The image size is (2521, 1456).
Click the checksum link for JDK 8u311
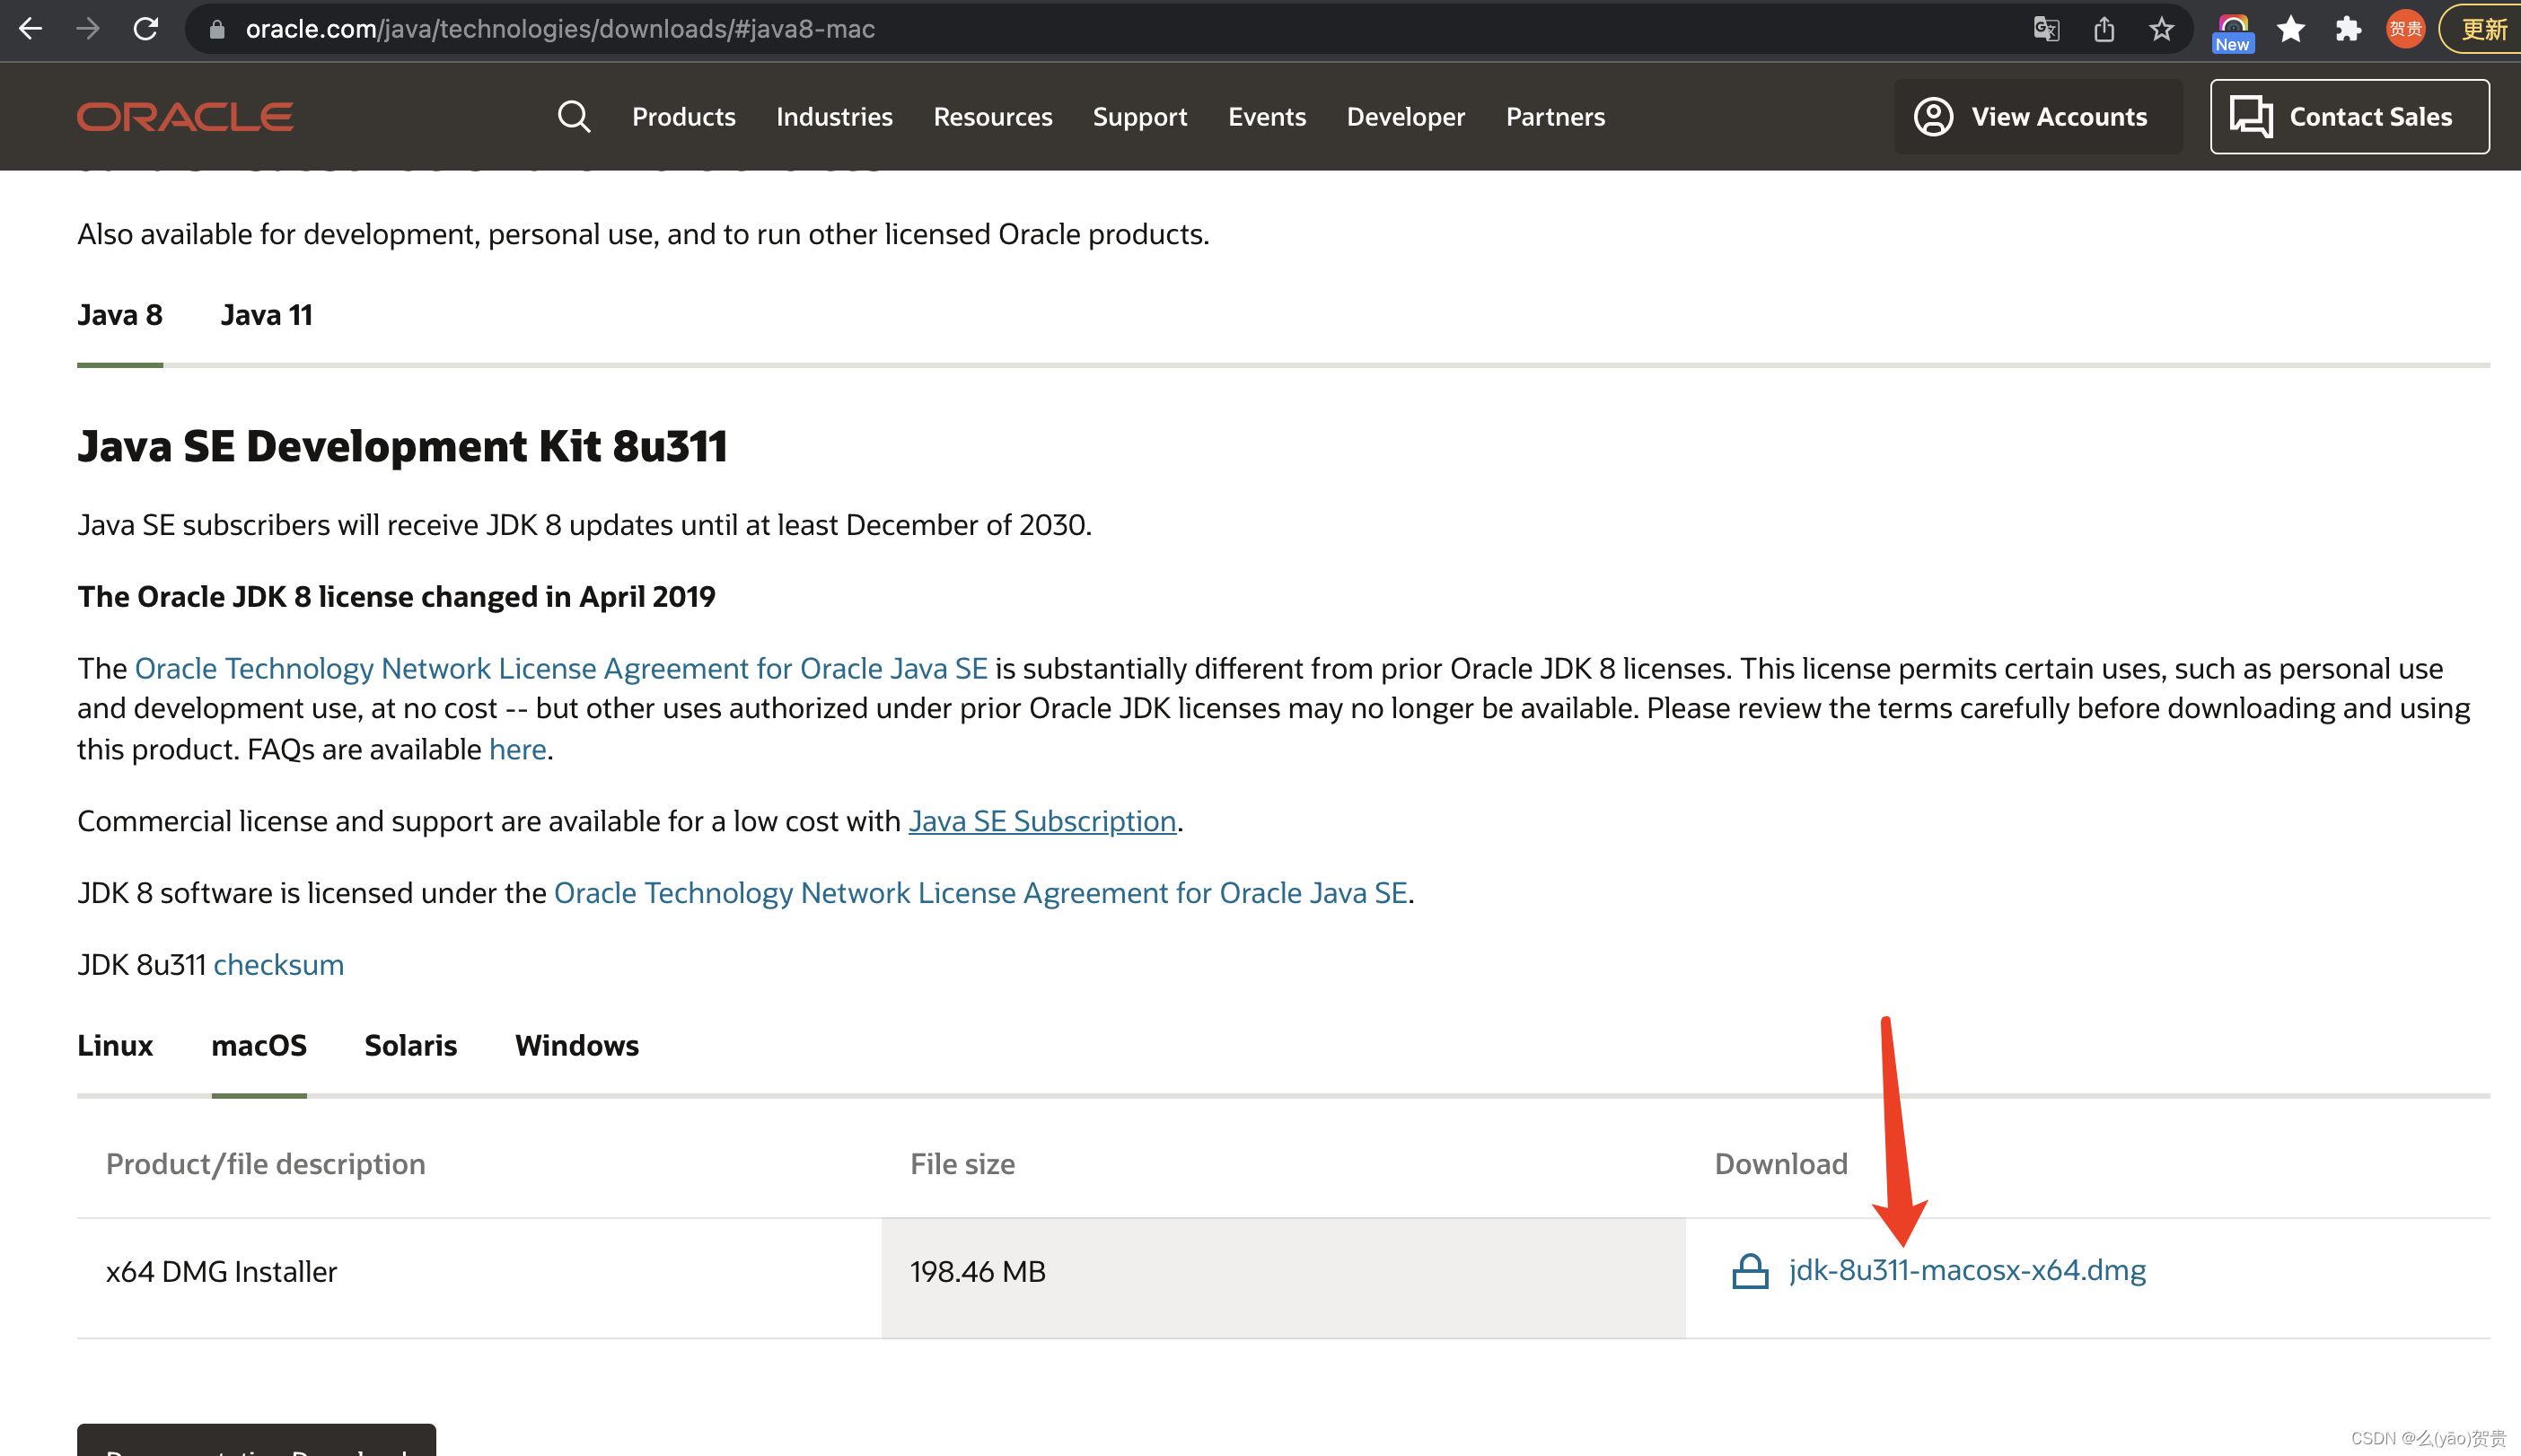tap(277, 964)
